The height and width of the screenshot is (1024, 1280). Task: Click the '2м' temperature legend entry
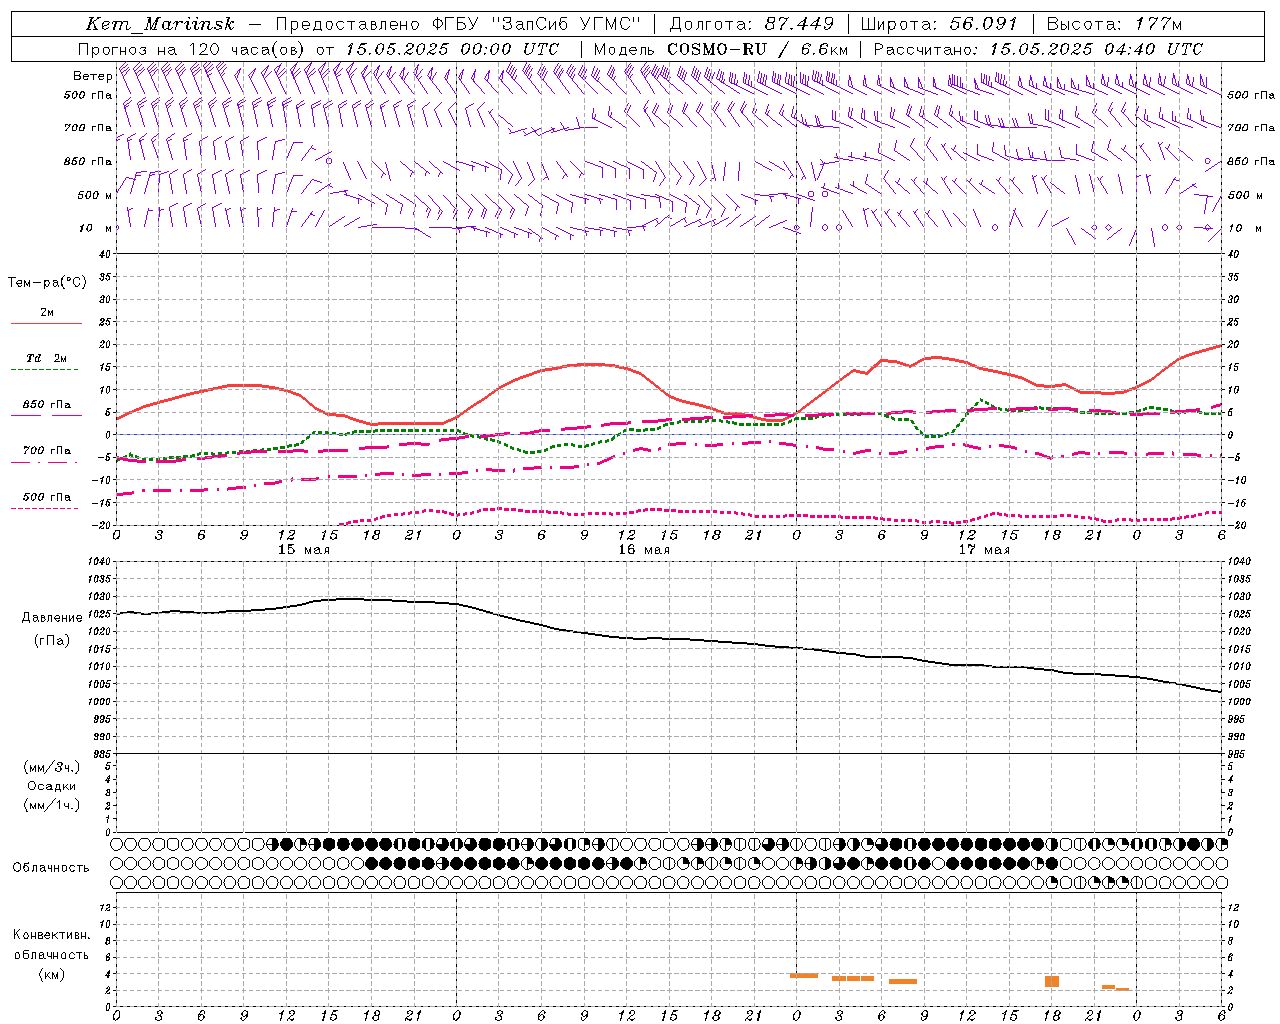point(47,313)
